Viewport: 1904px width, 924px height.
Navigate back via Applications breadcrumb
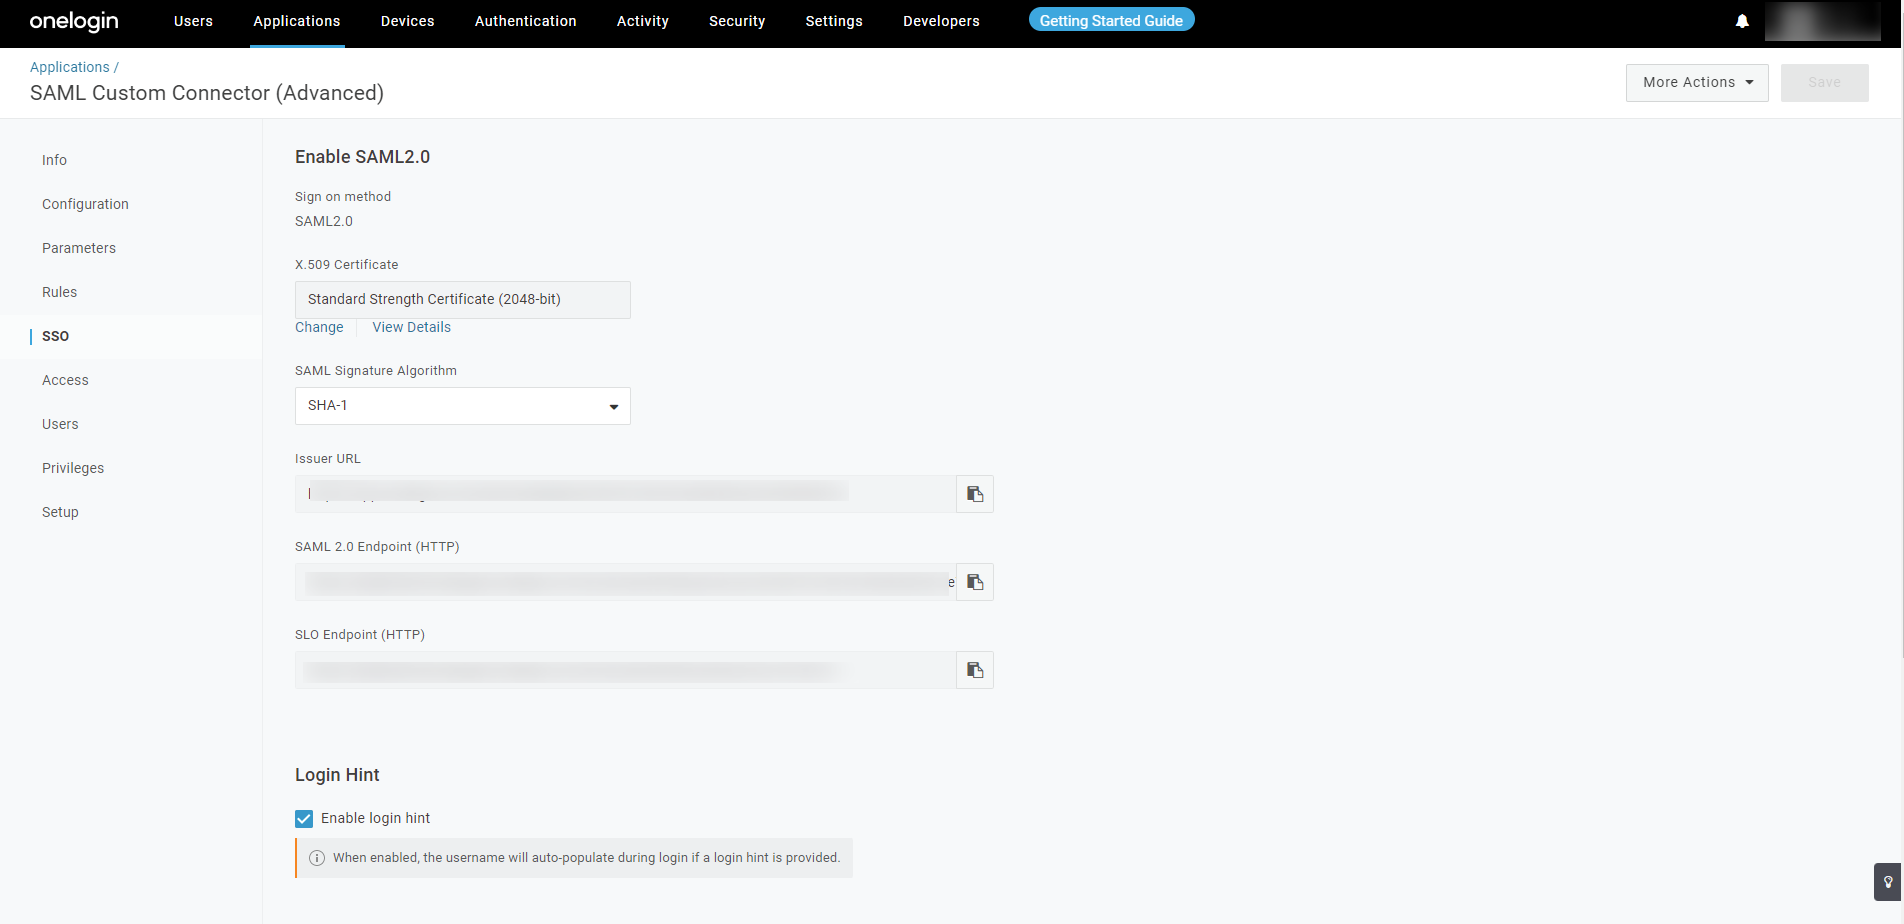pyautogui.click(x=69, y=67)
